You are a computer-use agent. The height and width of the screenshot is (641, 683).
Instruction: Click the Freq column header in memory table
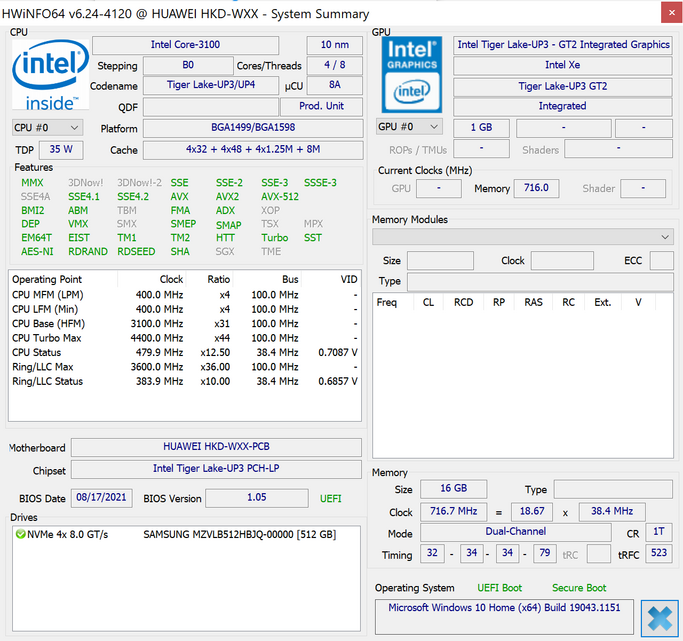click(x=386, y=302)
